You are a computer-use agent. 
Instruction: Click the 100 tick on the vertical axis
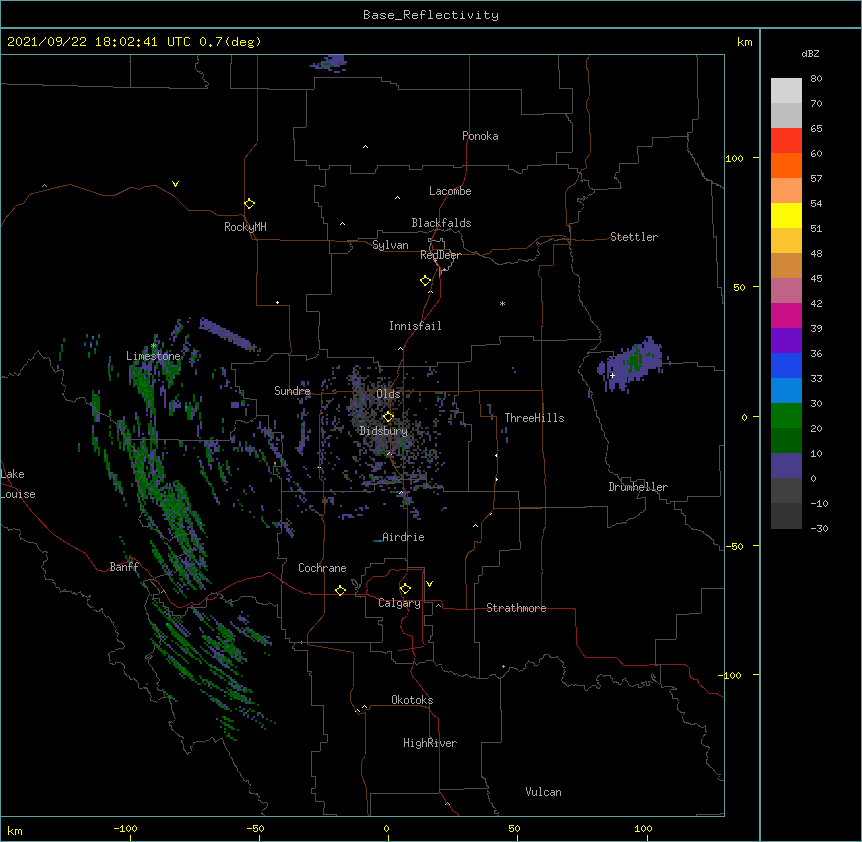[x=734, y=158]
